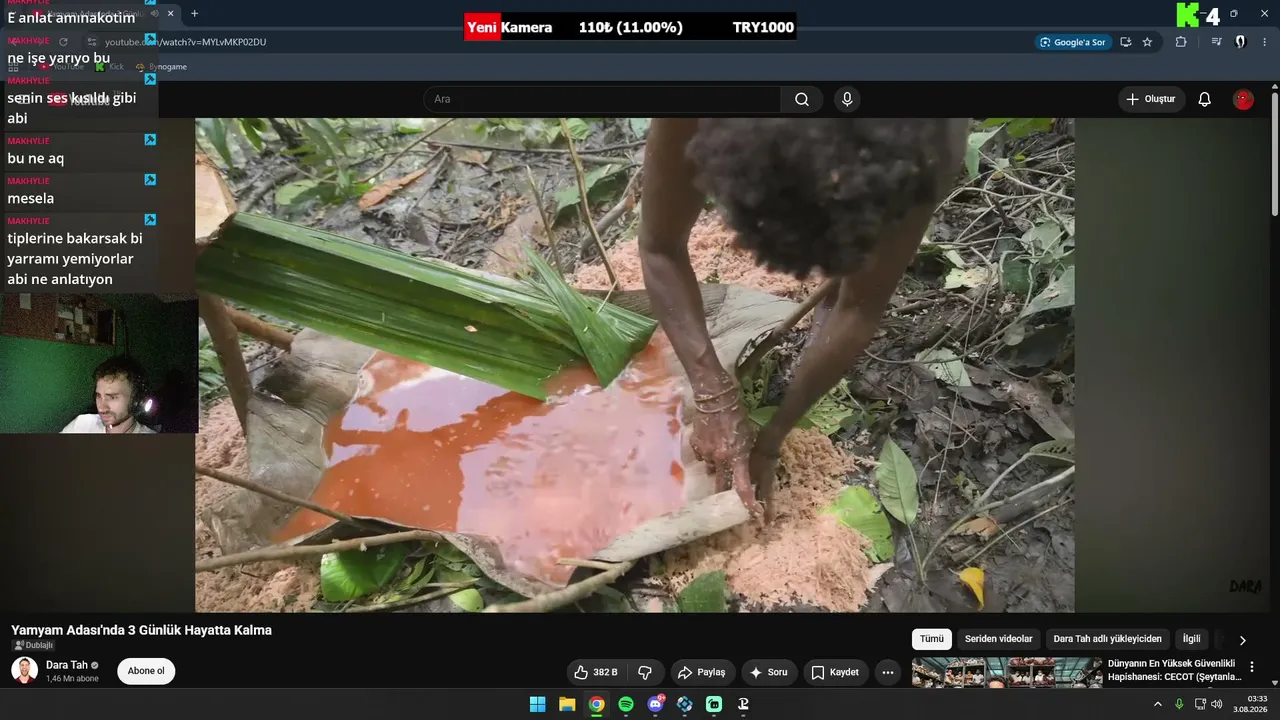Open the Chrome profile icon in toolbar
This screenshot has height=720, width=1280.
pos(1240,42)
